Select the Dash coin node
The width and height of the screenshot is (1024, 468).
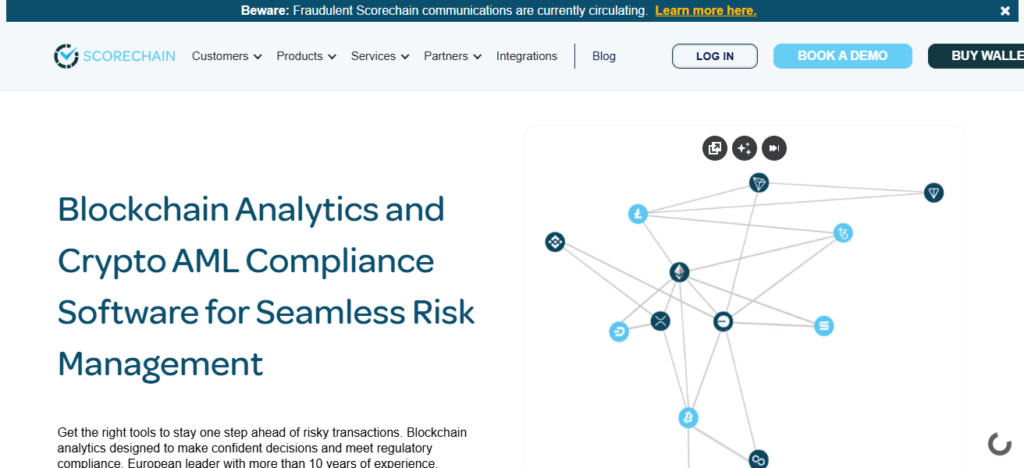(619, 332)
